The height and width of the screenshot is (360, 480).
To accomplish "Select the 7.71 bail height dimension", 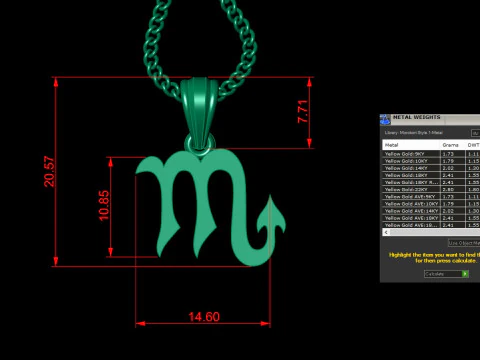I will (x=303, y=112).
